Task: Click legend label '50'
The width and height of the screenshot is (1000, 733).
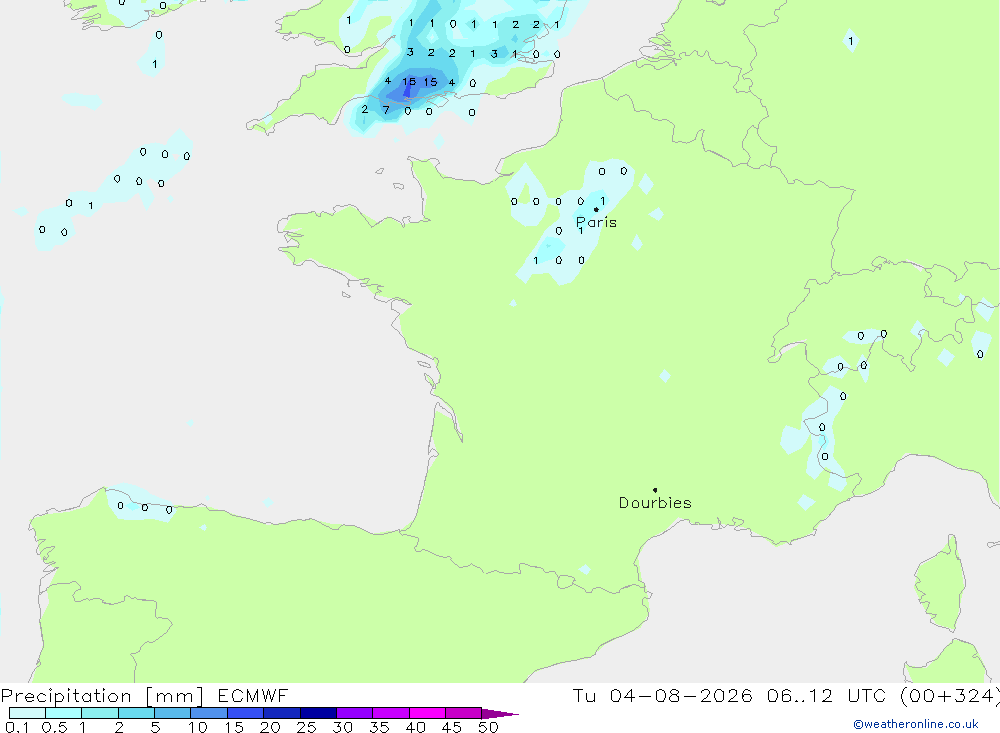Action: click(x=488, y=727)
